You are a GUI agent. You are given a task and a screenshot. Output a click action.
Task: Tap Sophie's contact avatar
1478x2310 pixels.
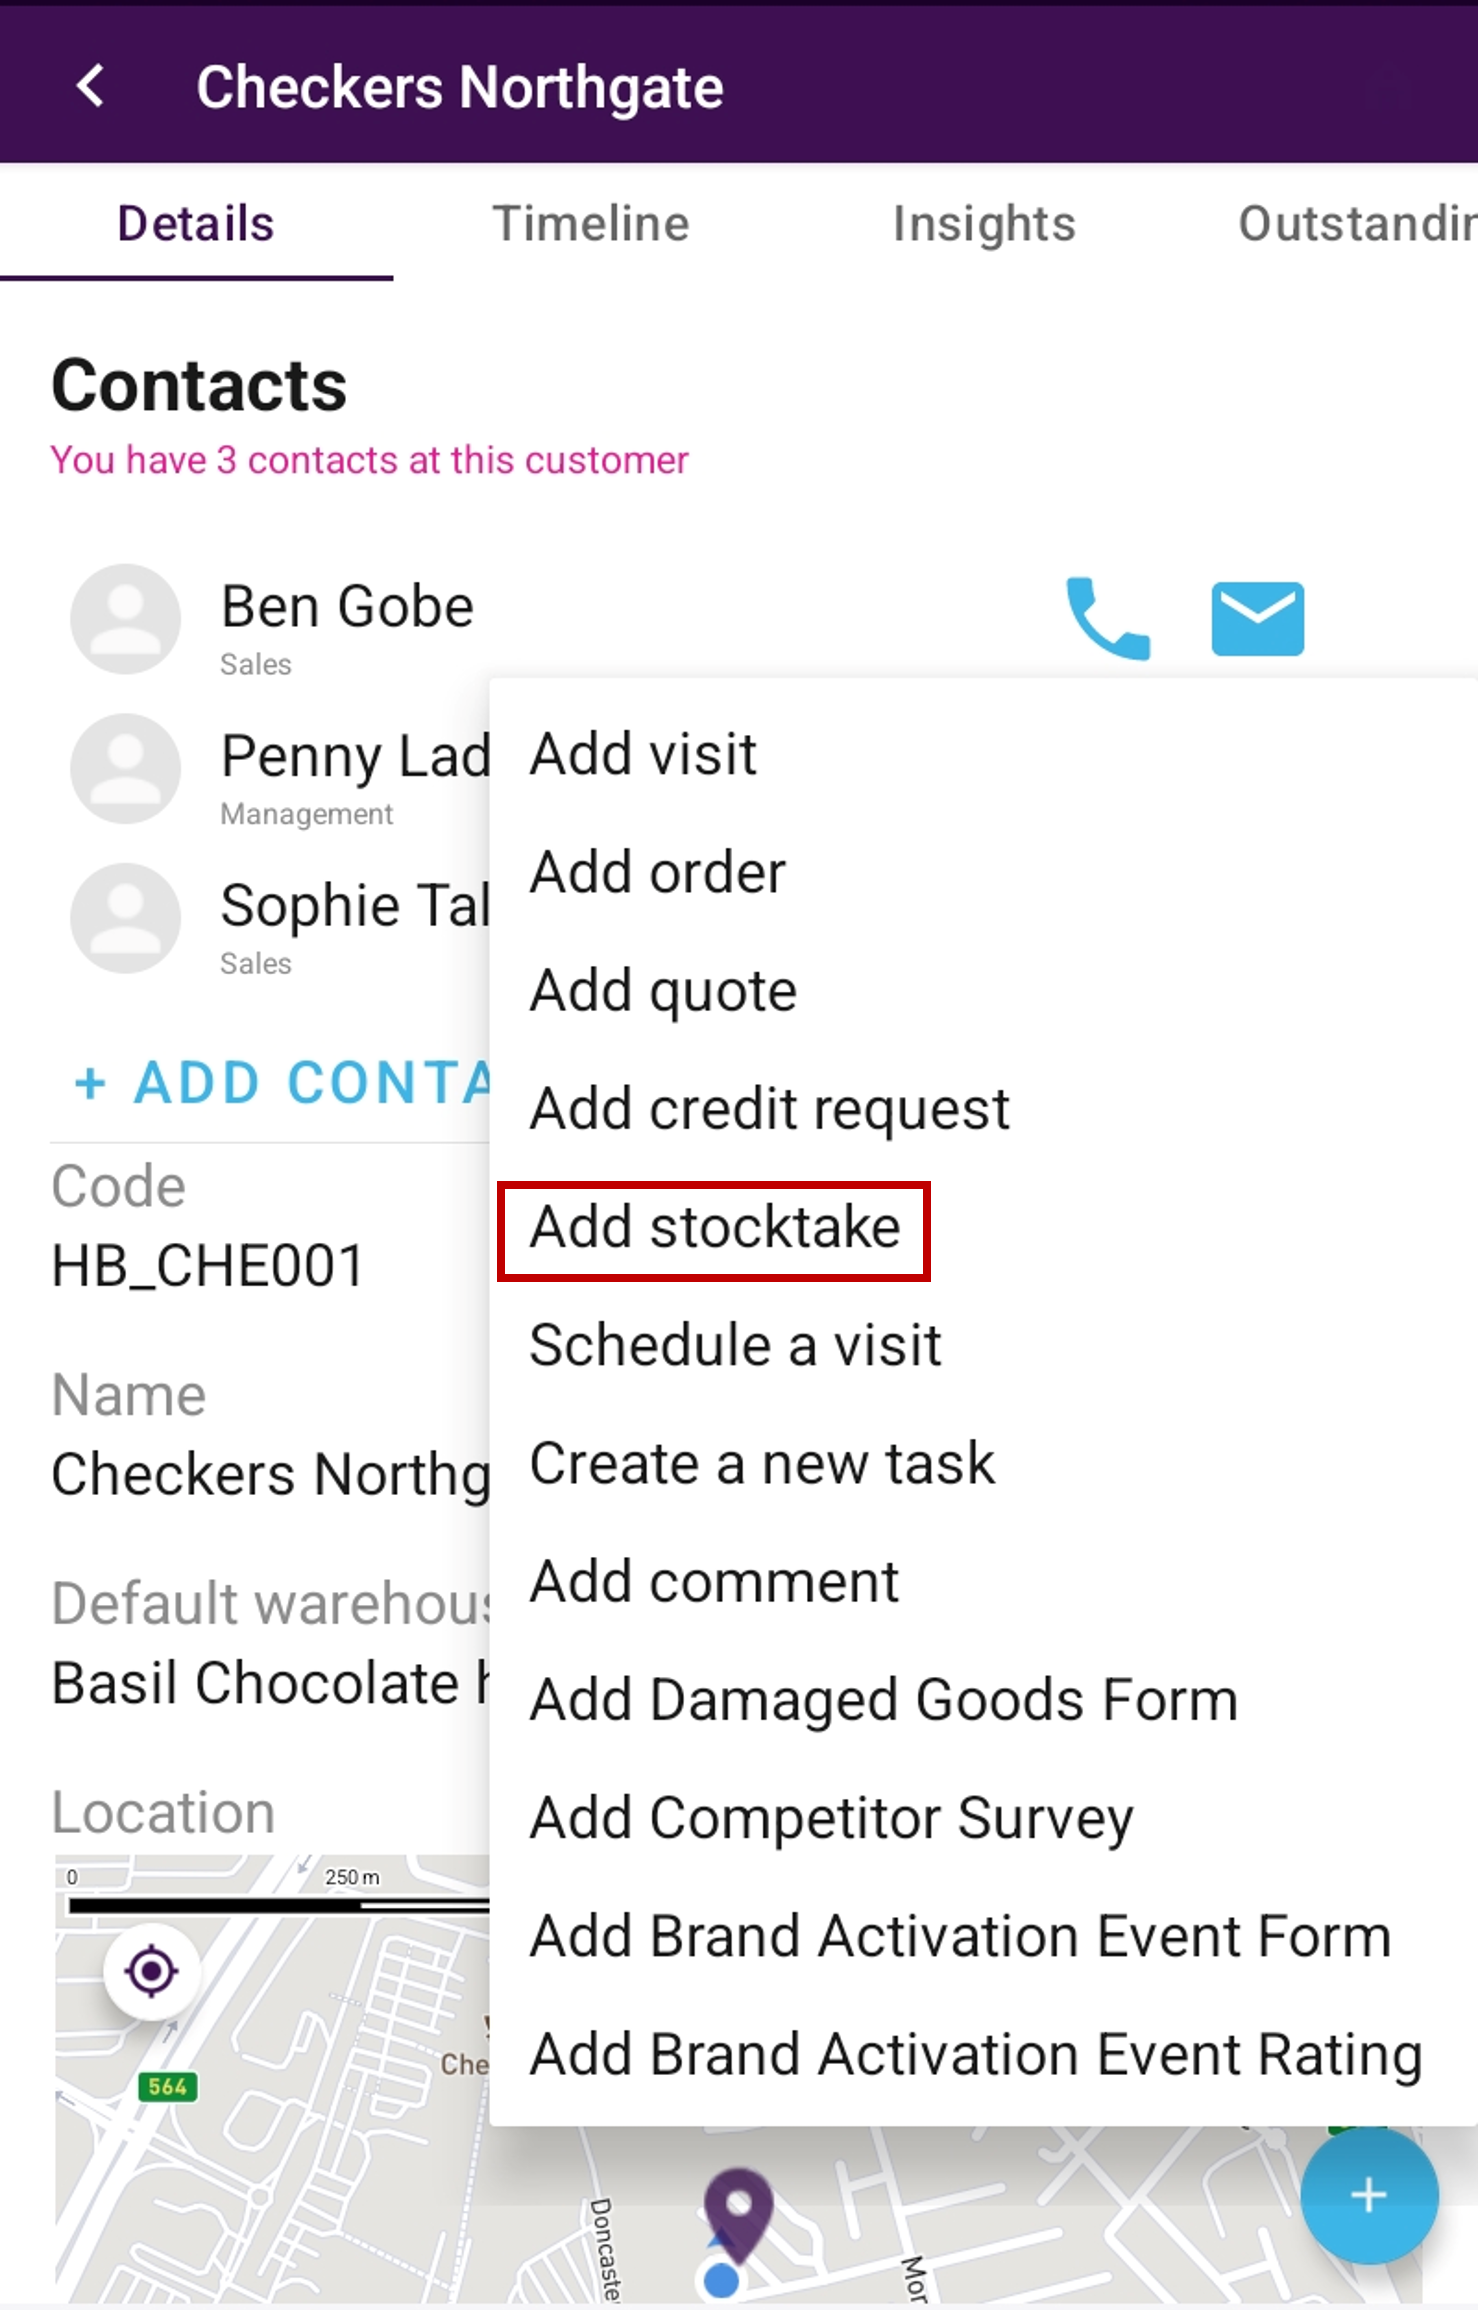click(125, 918)
